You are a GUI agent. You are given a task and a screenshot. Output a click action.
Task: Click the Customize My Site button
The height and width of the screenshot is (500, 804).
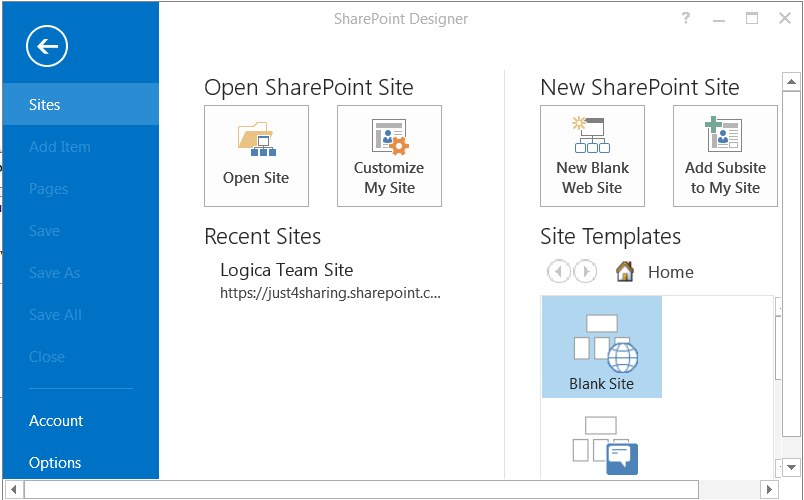coord(389,156)
